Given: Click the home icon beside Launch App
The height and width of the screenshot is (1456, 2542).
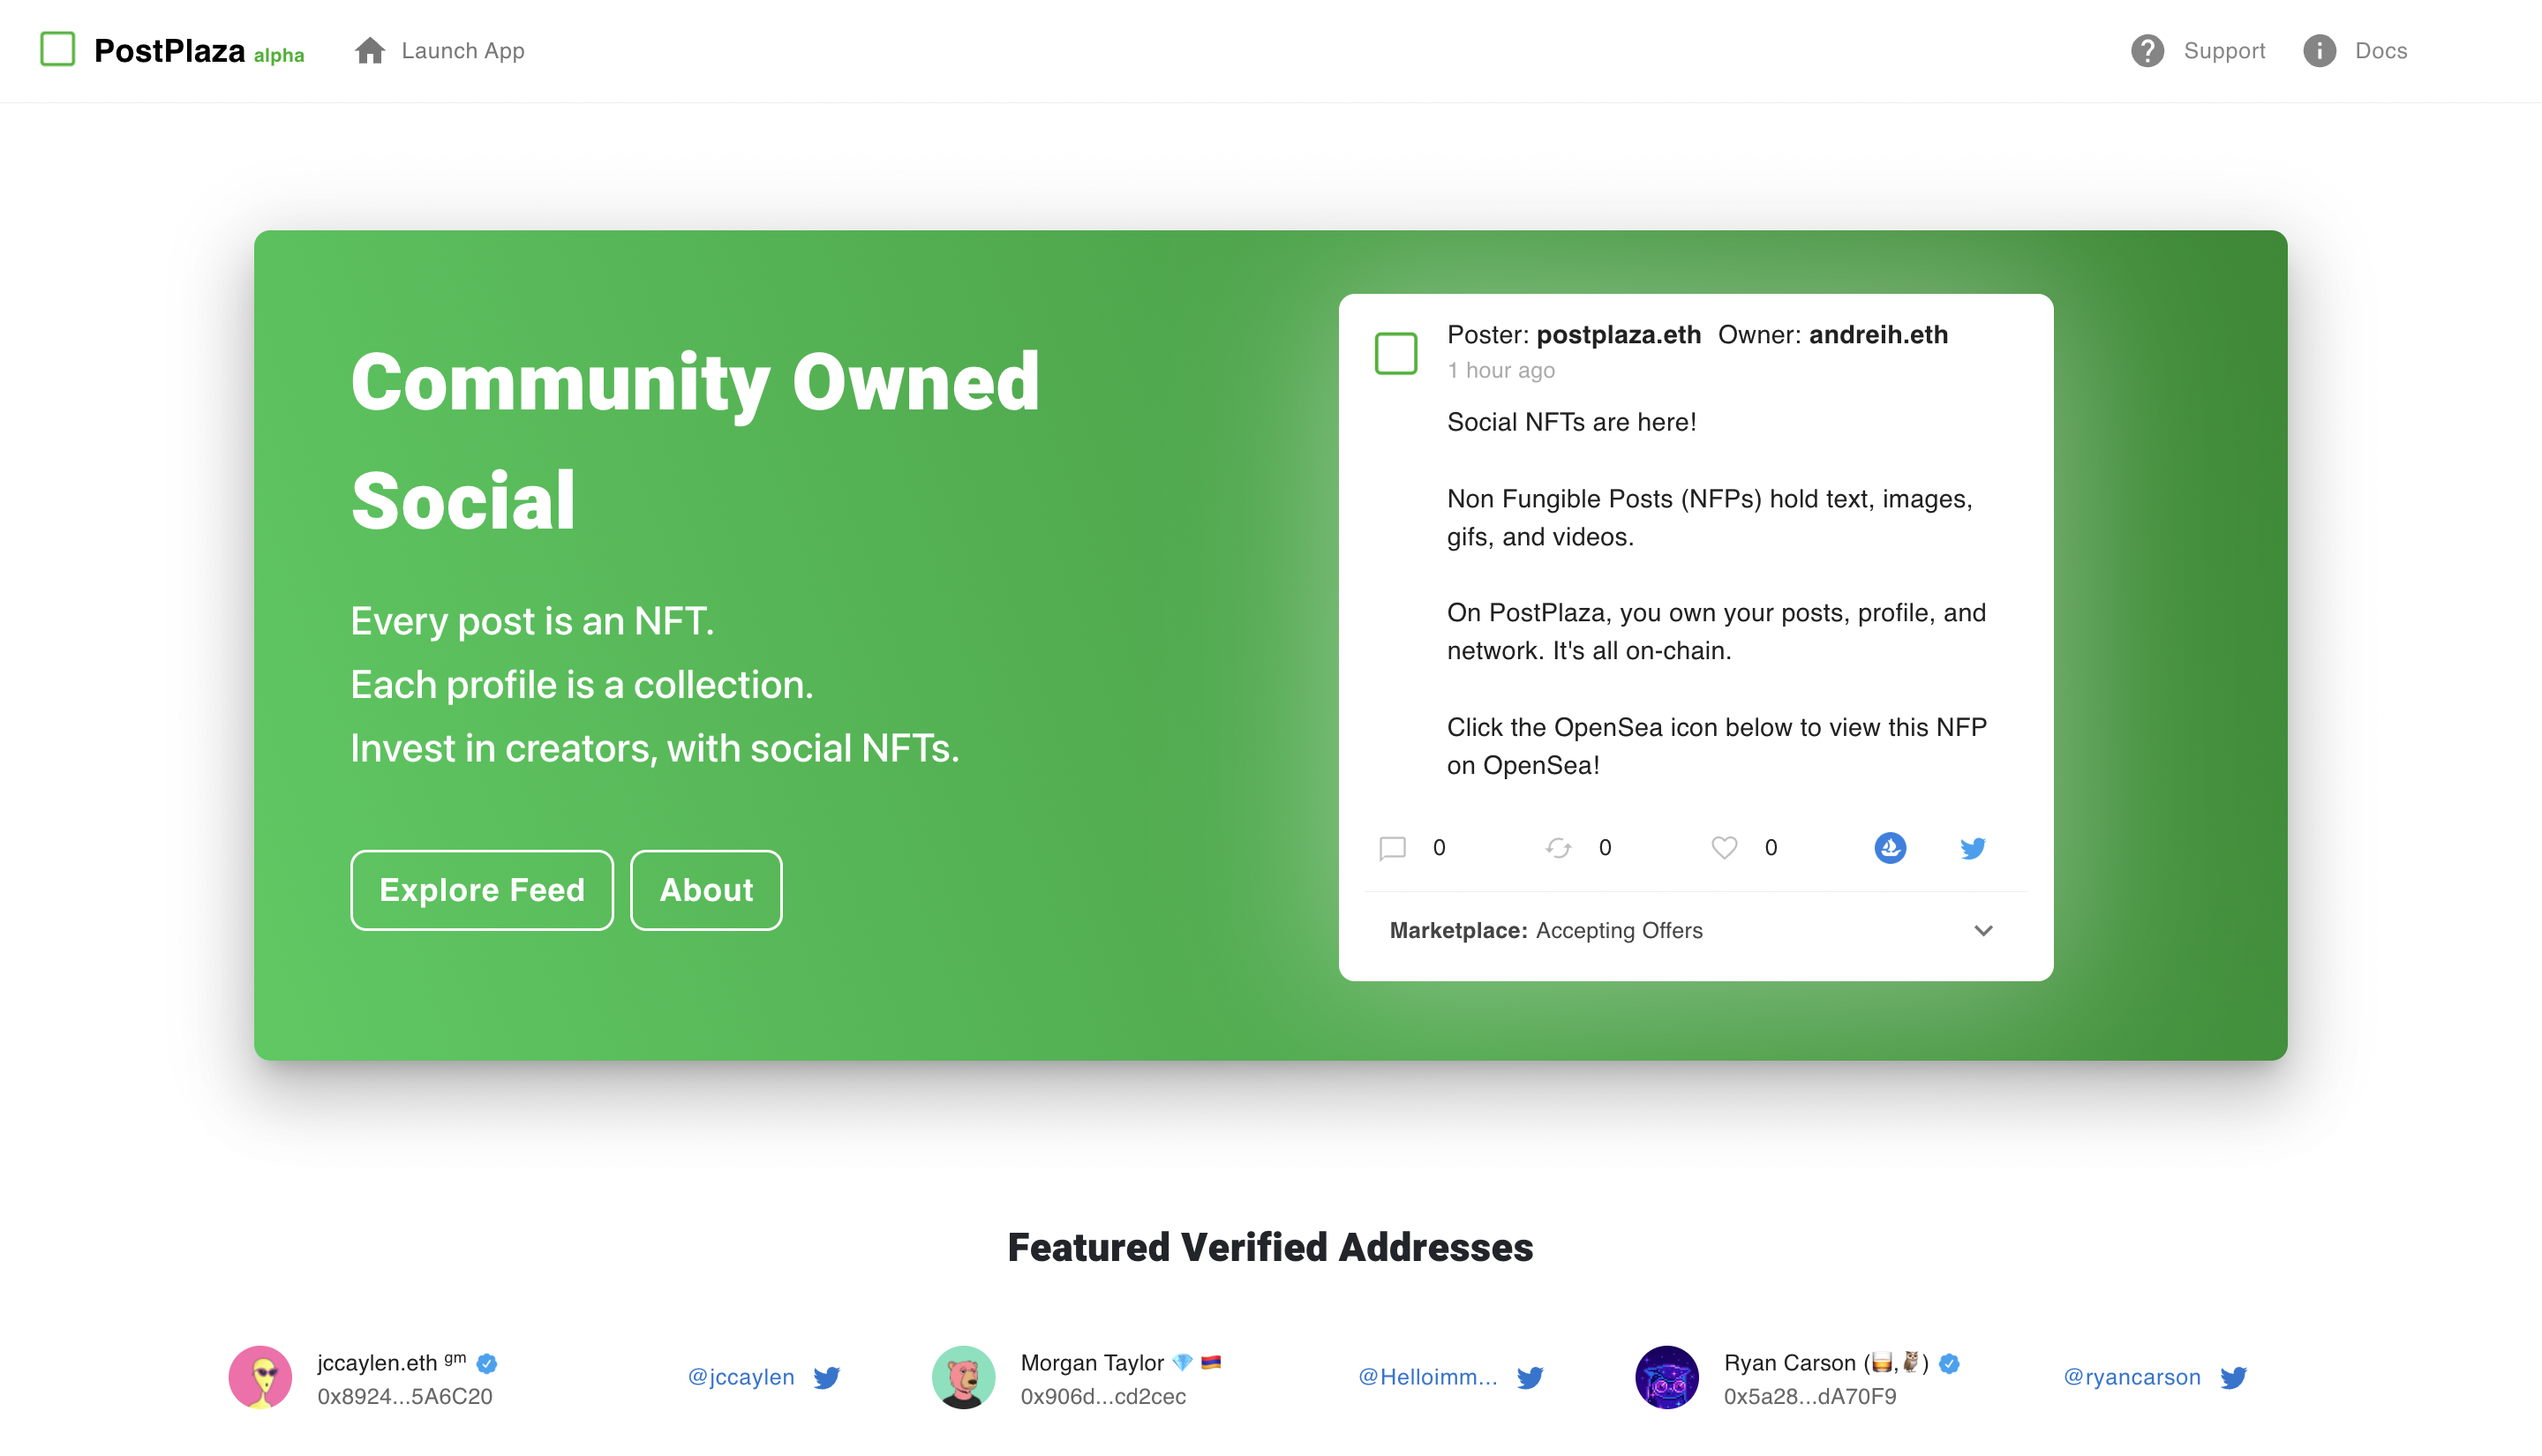Looking at the screenshot, I should point(370,51).
